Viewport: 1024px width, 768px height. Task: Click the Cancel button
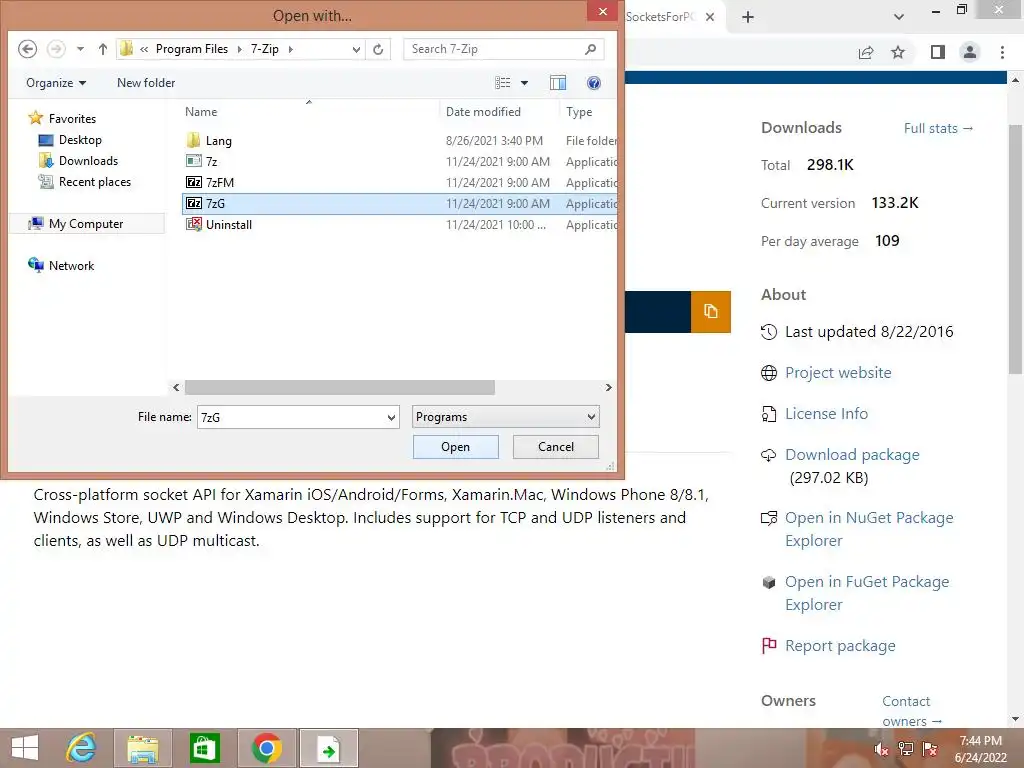(x=556, y=447)
